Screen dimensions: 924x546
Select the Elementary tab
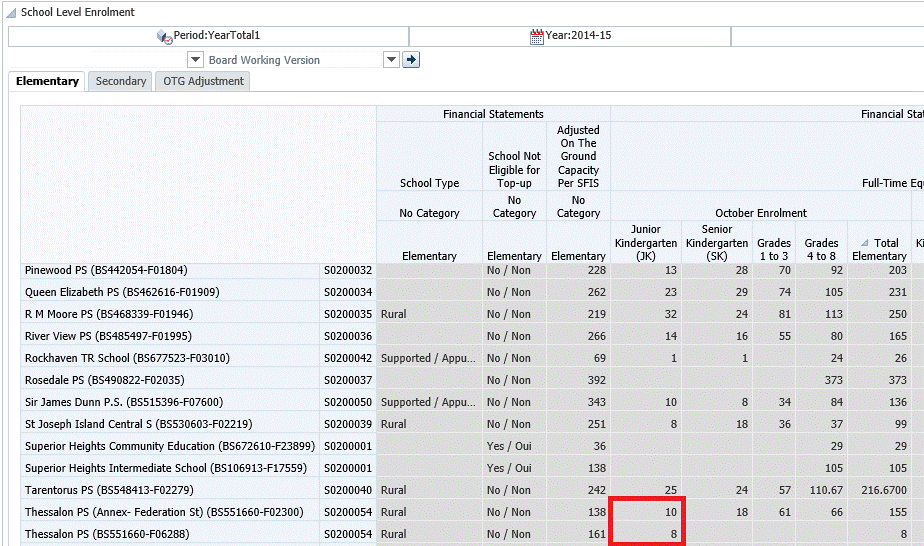pos(47,81)
